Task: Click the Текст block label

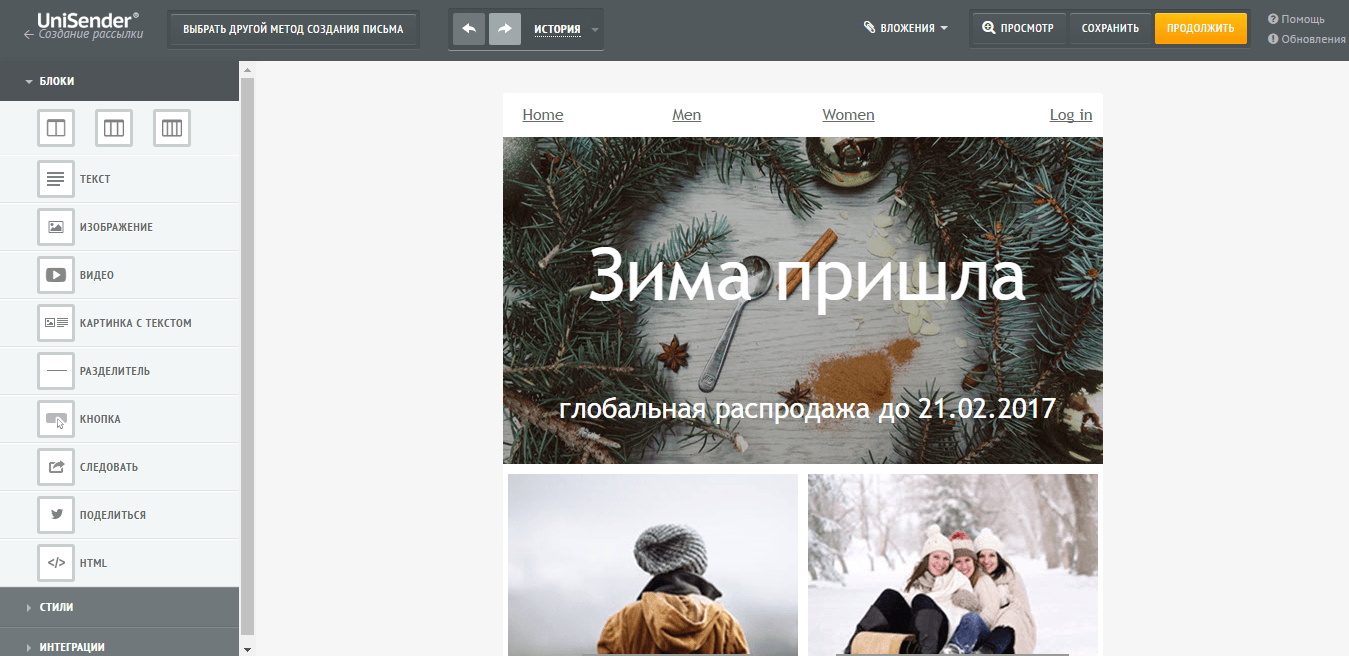Action: 95,179
